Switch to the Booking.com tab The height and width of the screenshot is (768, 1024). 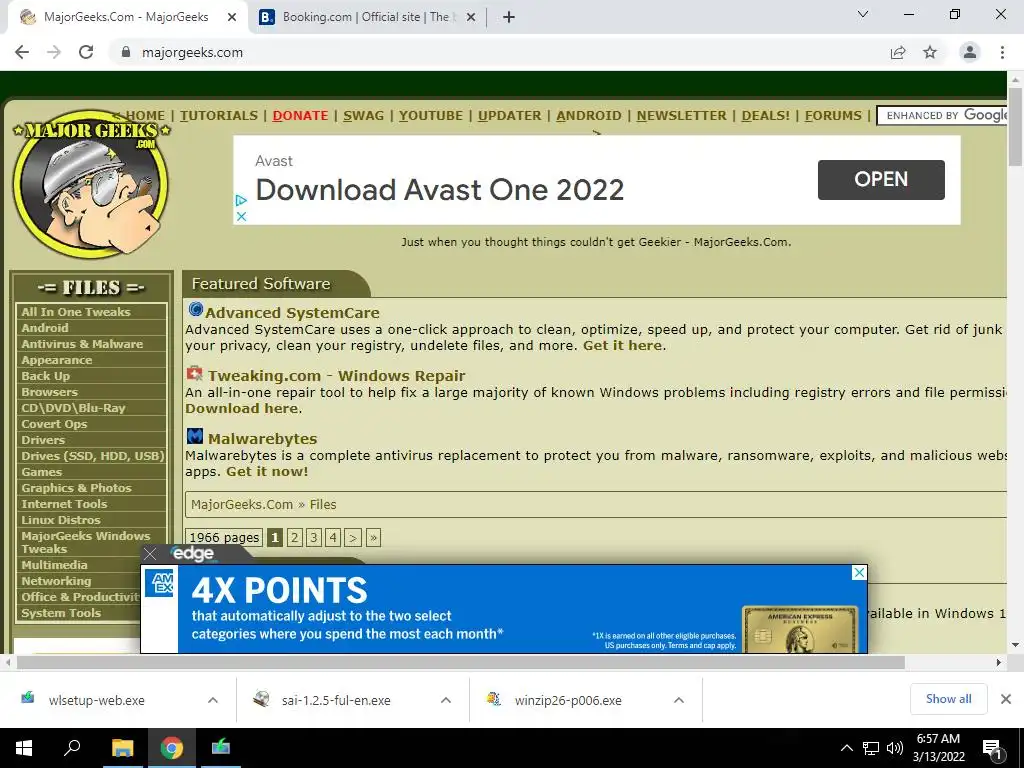[x=366, y=18]
